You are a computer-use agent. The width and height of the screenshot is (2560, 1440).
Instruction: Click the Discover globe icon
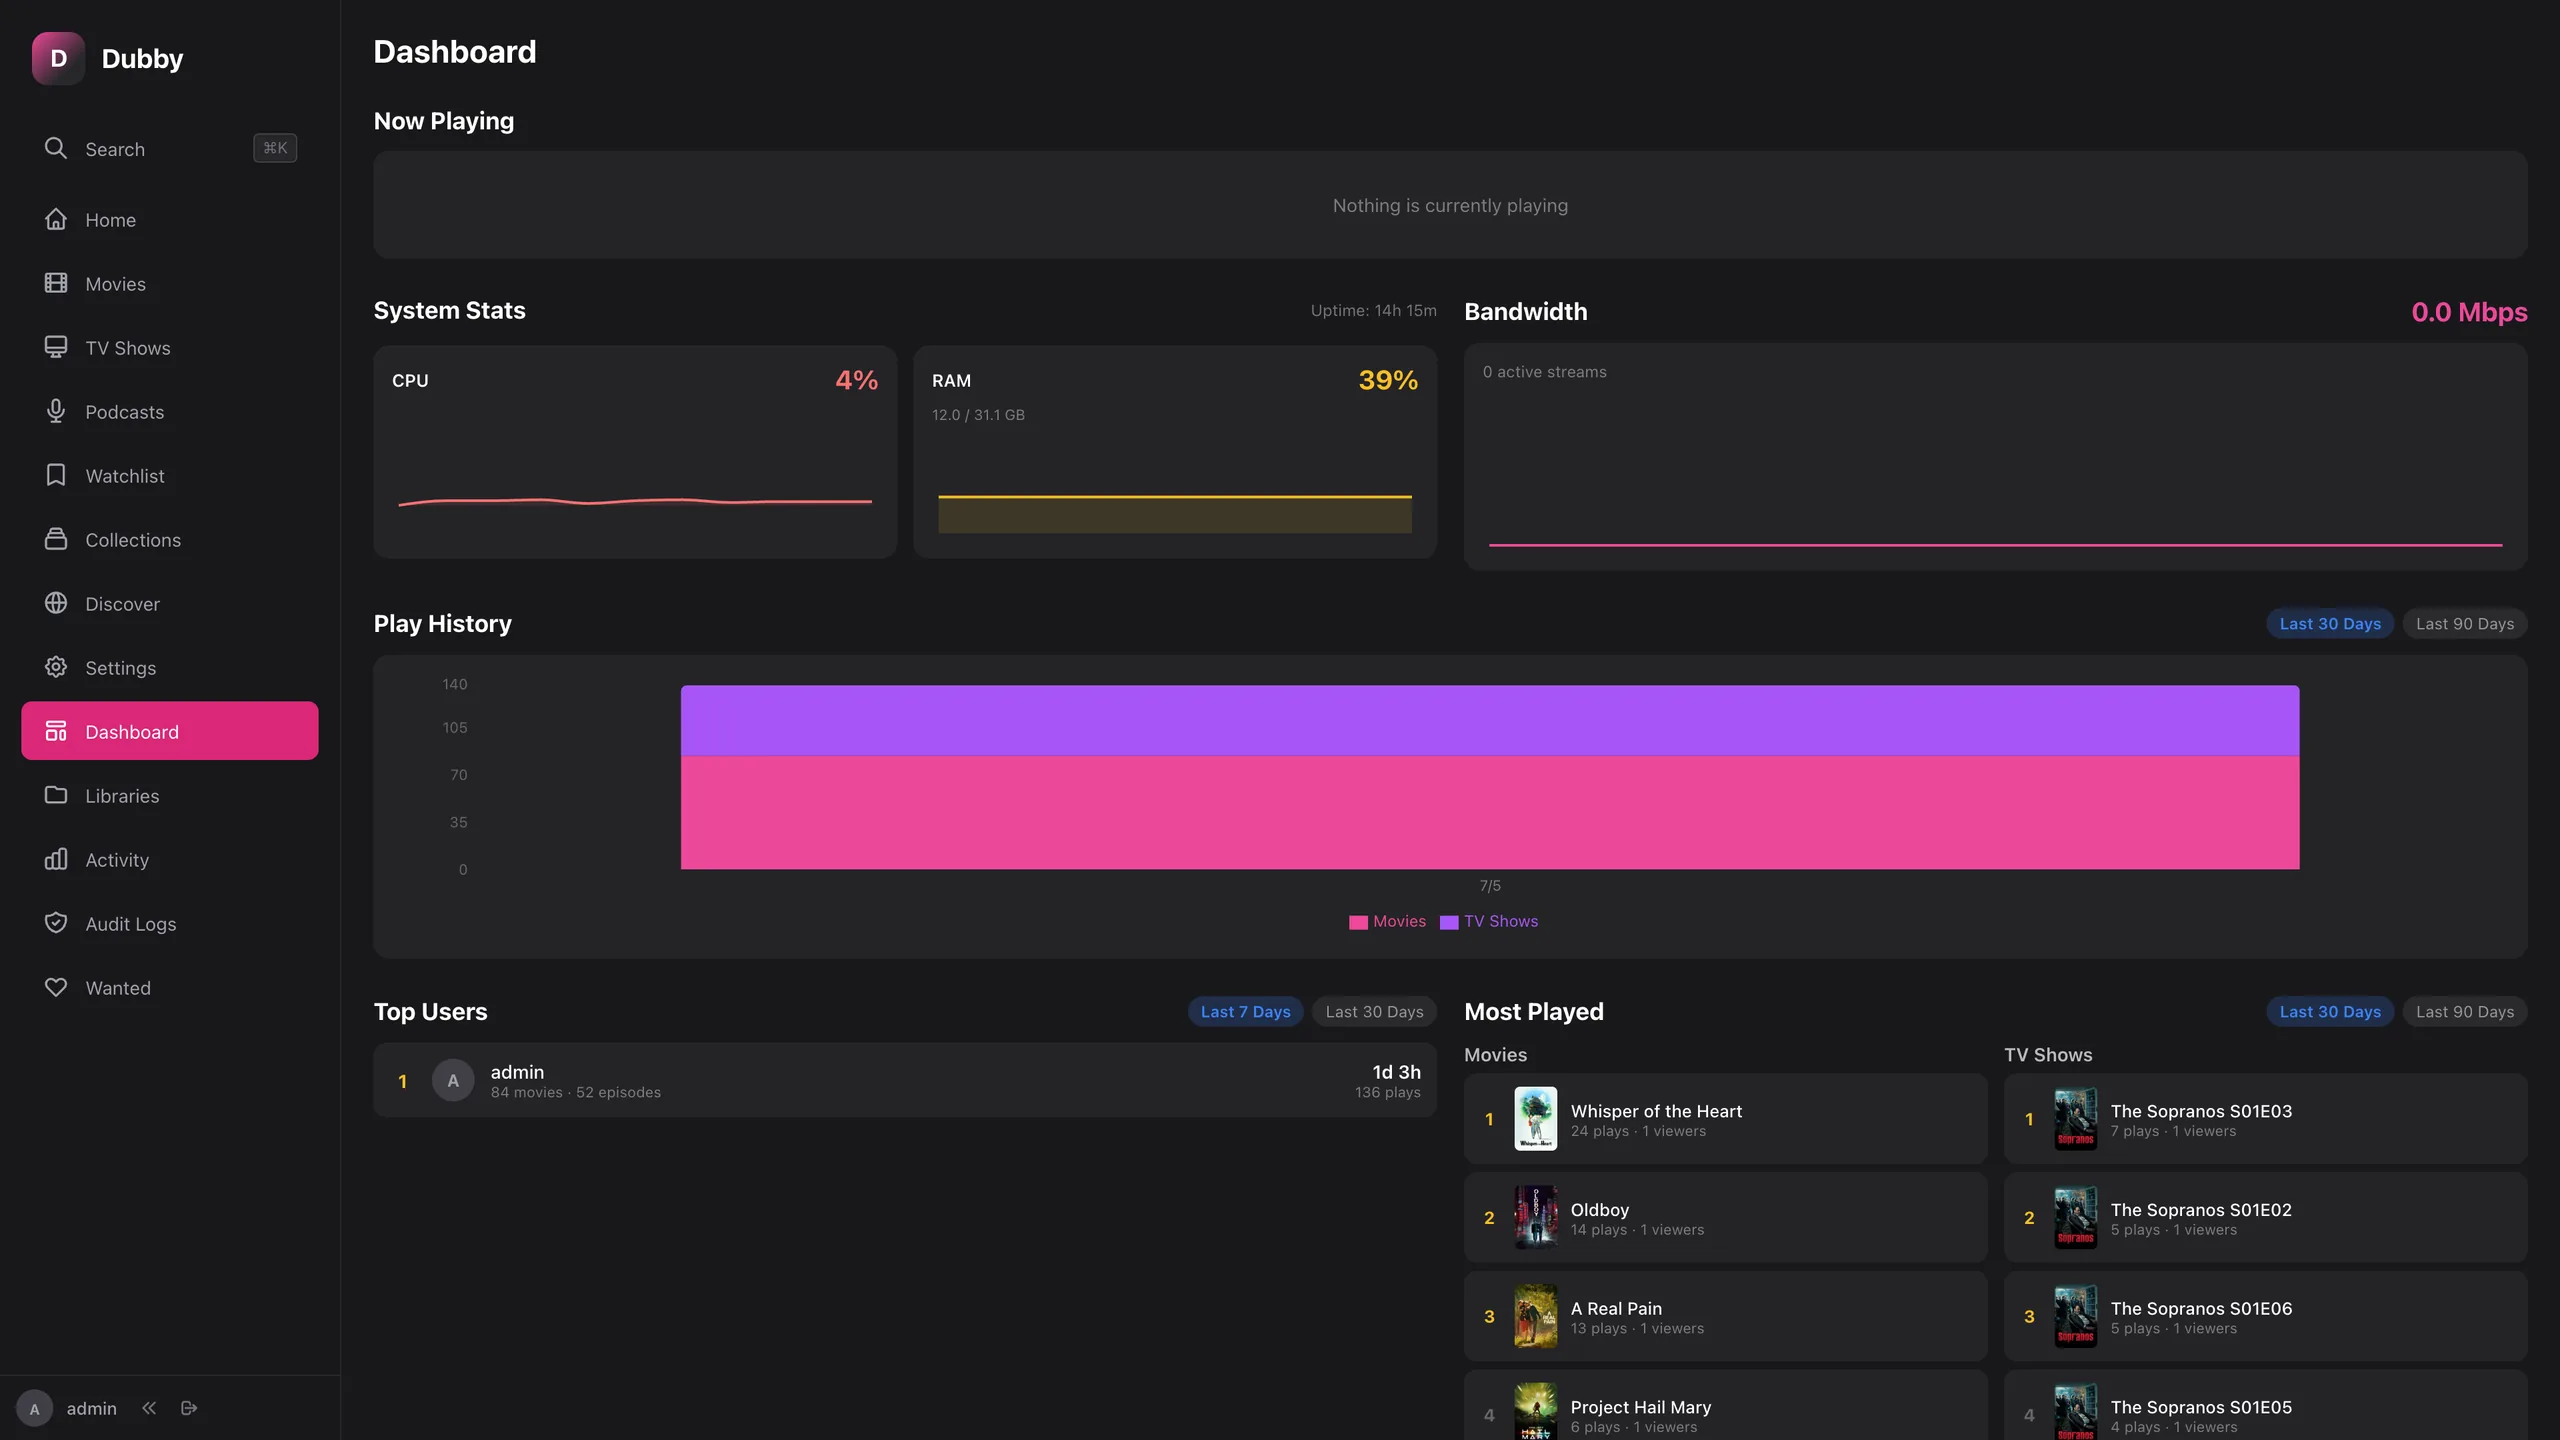click(x=56, y=603)
